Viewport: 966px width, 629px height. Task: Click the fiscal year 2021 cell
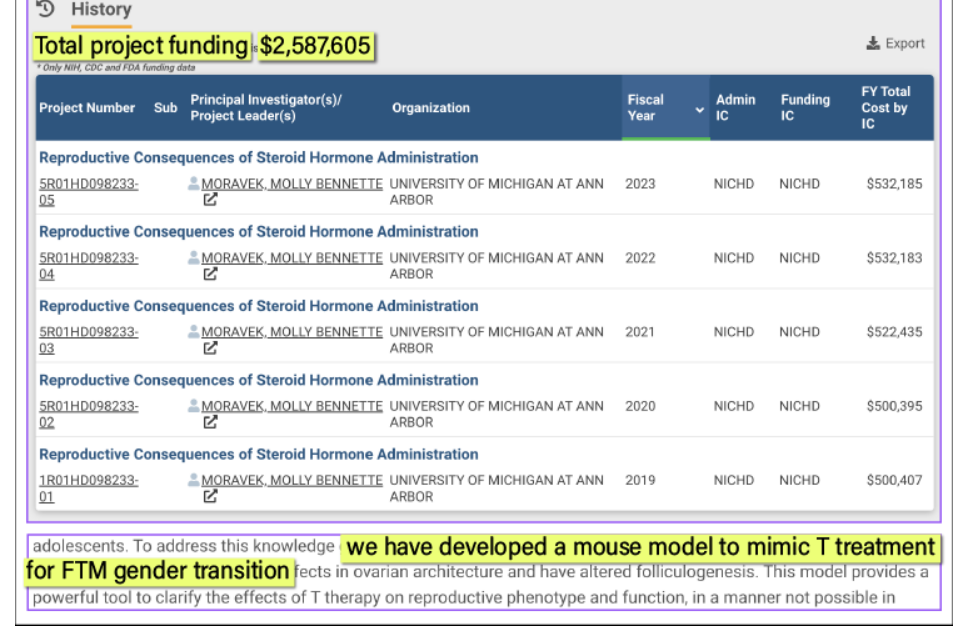pos(640,332)
